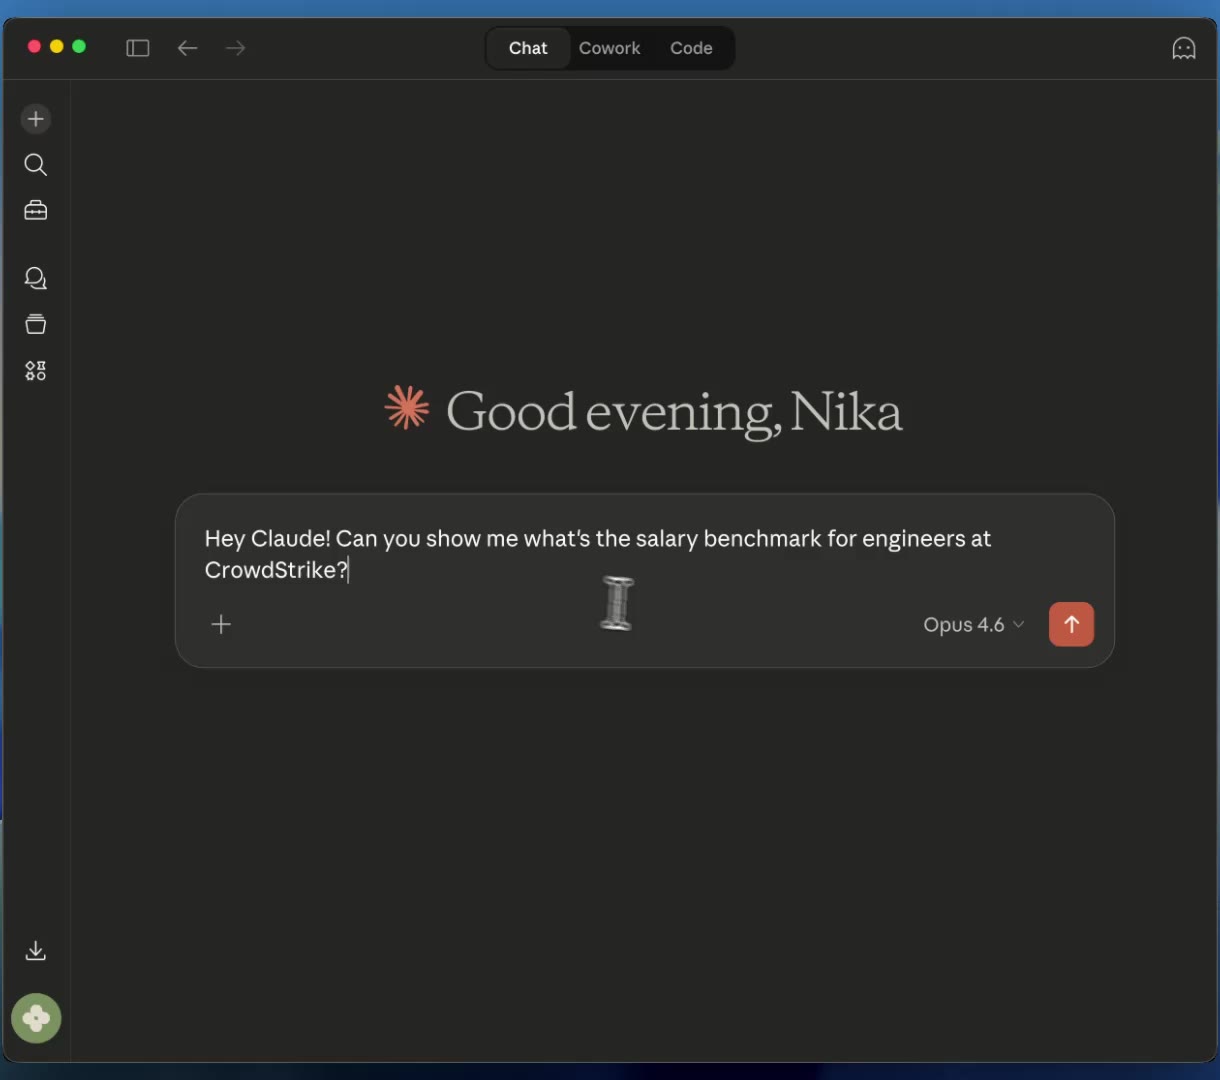Viewport: 1220px width, 1080px height.
Task: Open the ghost incognito chat icon
Action: (x=1183, y=48)
